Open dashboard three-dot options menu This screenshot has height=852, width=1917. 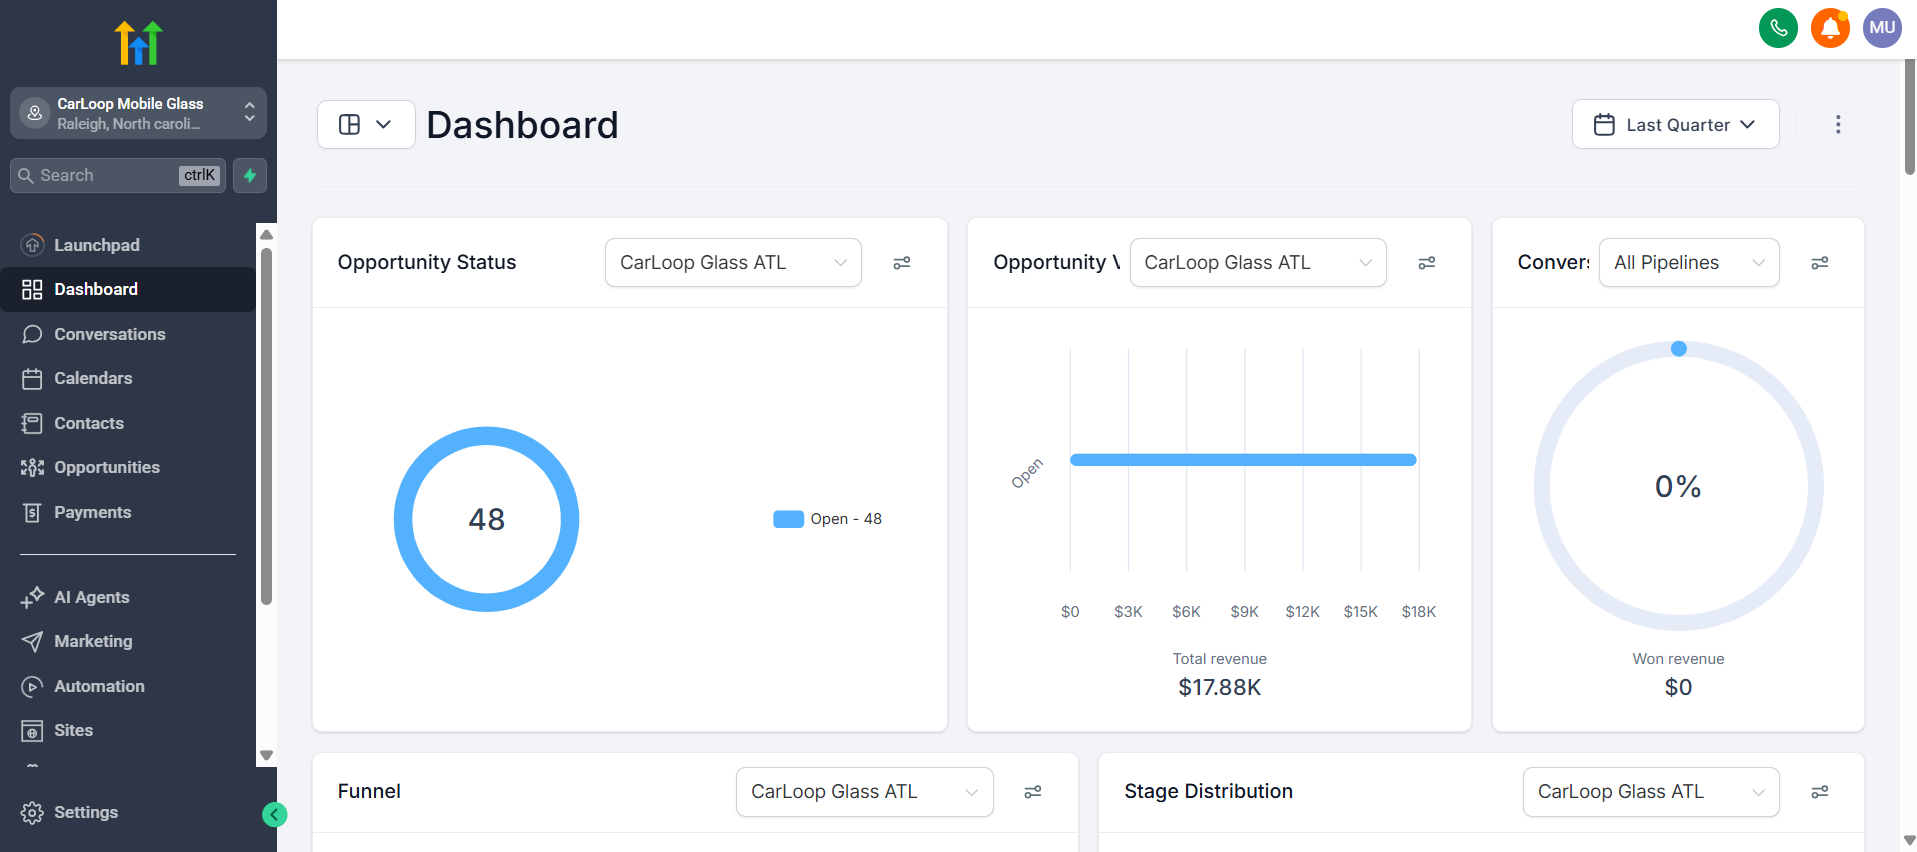[x=1837, y=124]
